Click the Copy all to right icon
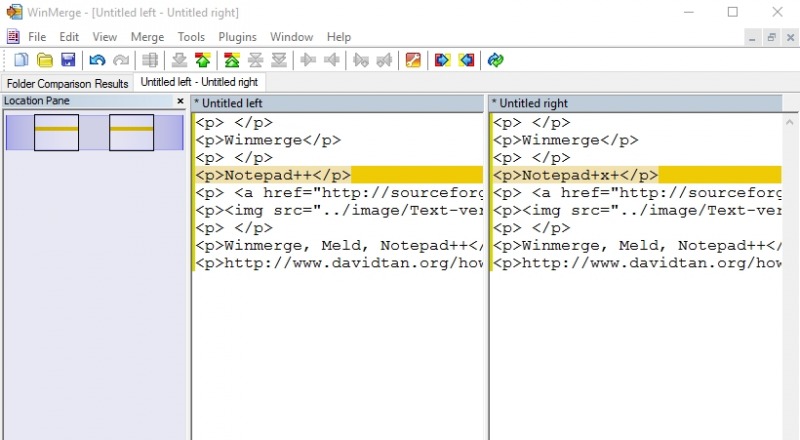 (442, 60)
